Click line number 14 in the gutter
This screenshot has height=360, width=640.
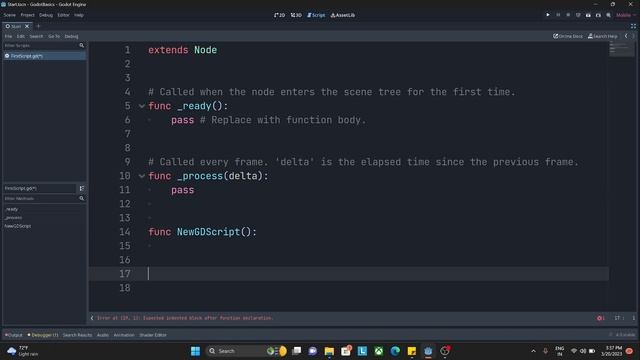coord(125,232)
